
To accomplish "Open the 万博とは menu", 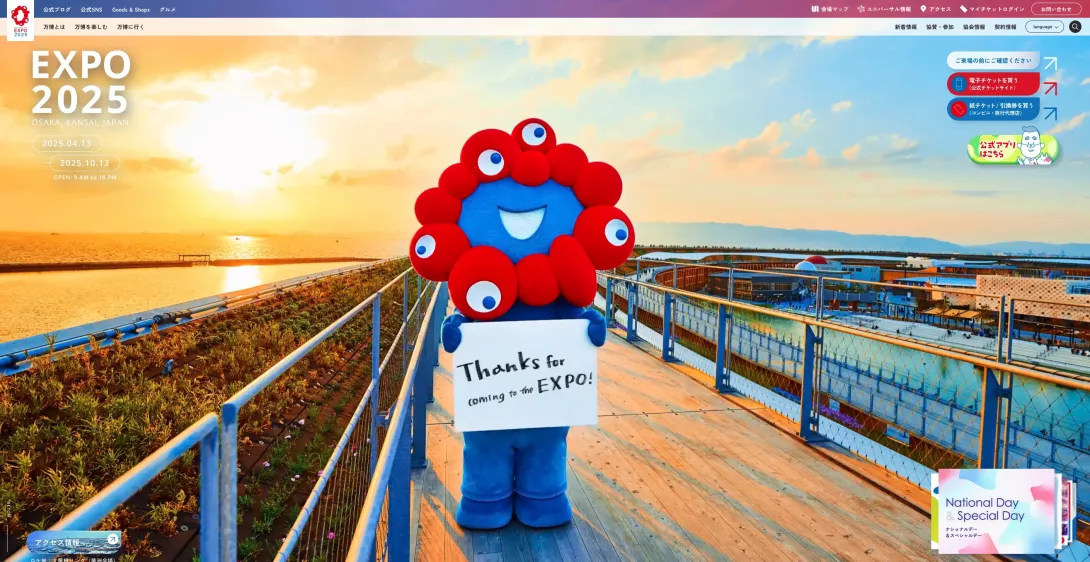I will tap(54, 27).
